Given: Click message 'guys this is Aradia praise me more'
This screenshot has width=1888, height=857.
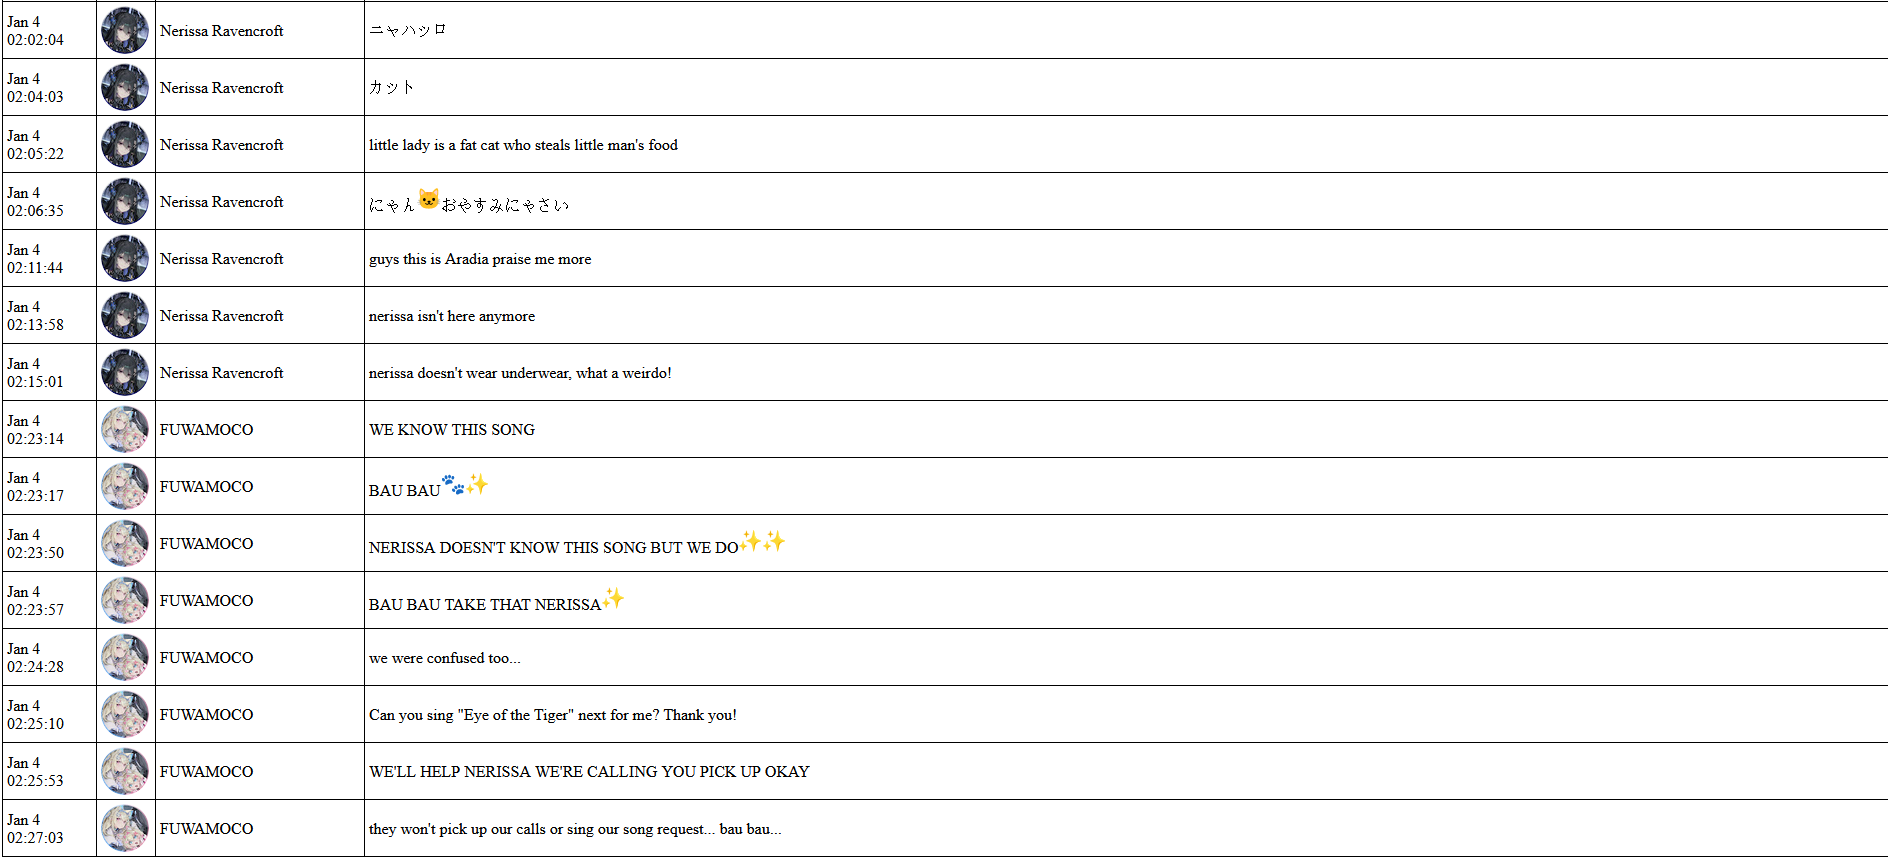Looking at the screenshot, I should [x=480, y=259].
